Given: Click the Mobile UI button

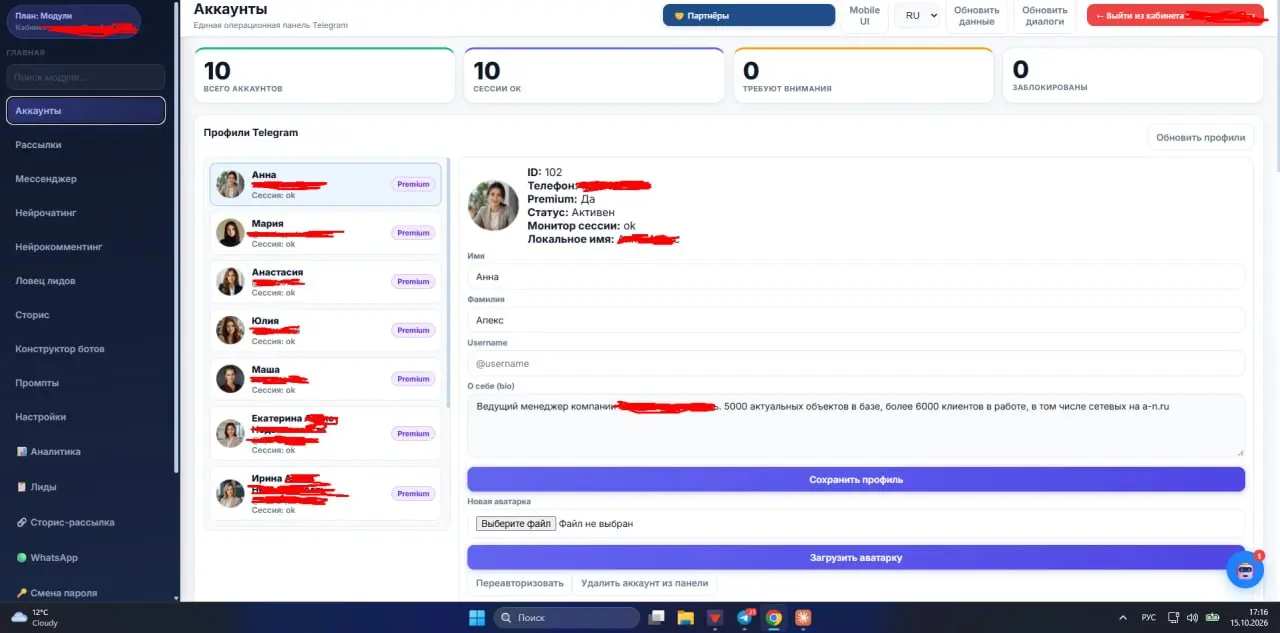Looking at the screenshot, I should (x=865, y=16).
